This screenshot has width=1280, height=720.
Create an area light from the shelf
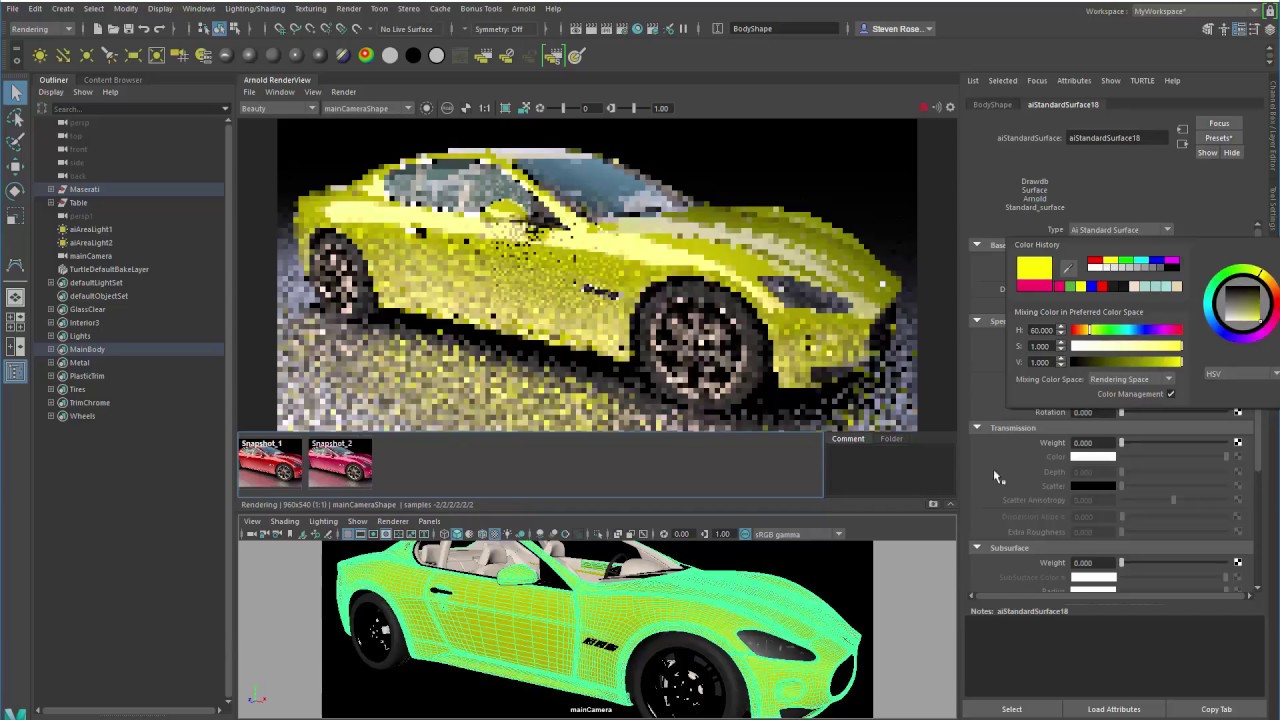(133, 56)
